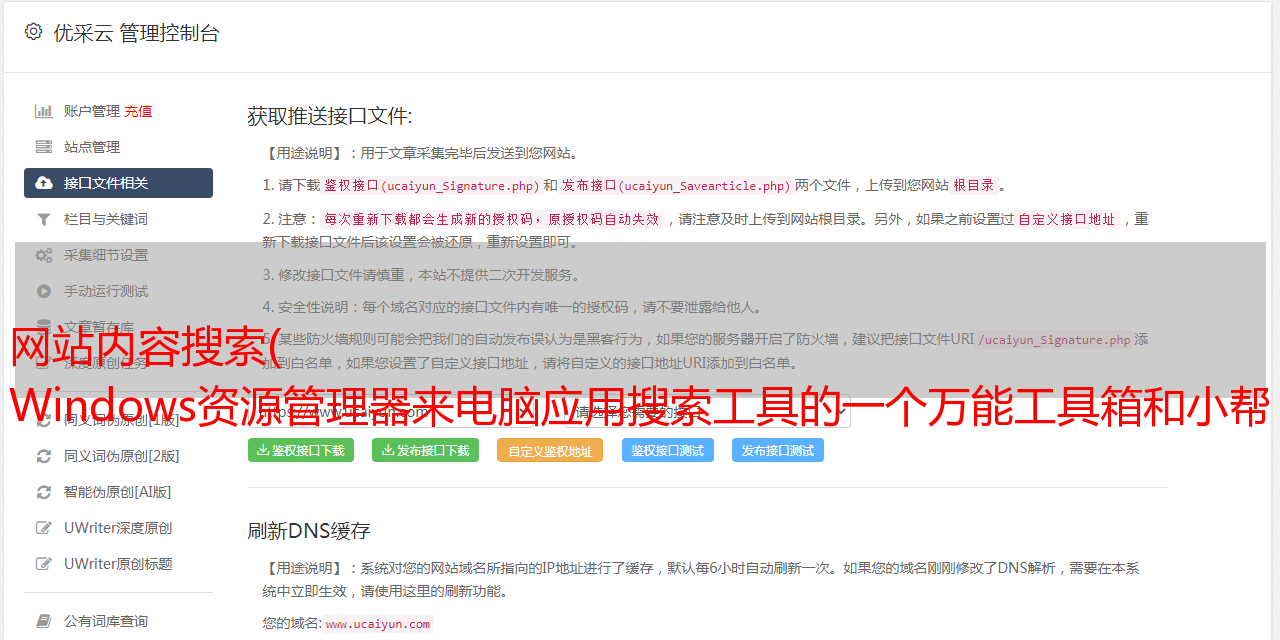Open the 请选择您需要的接口 dropdown
Image resolution: width=1280 pixels, height=640 pixels.
click(x=710, y=411)
